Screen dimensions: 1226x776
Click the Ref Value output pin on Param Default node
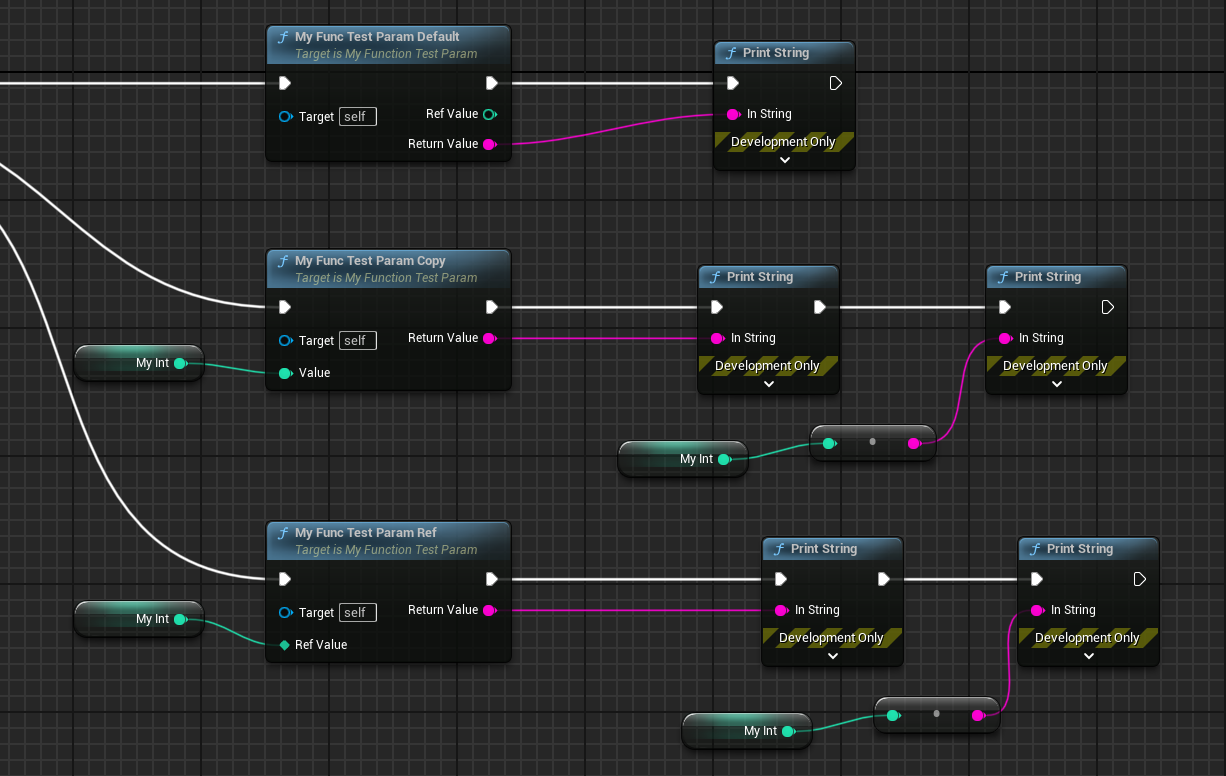click(489, 114)
